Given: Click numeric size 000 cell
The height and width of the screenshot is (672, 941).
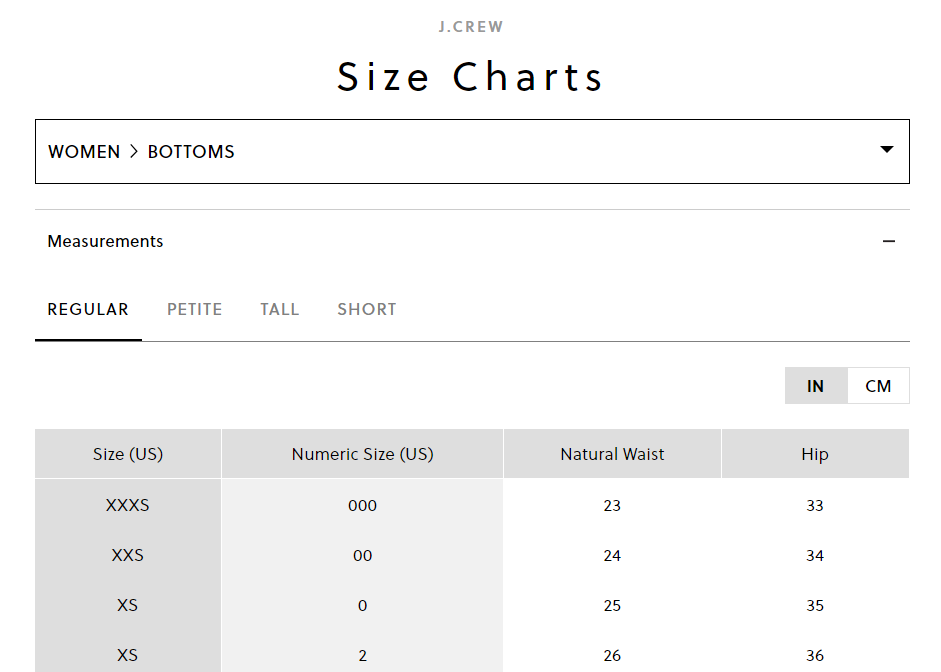Looking at the screenshot, I should (x=362, y=505).
